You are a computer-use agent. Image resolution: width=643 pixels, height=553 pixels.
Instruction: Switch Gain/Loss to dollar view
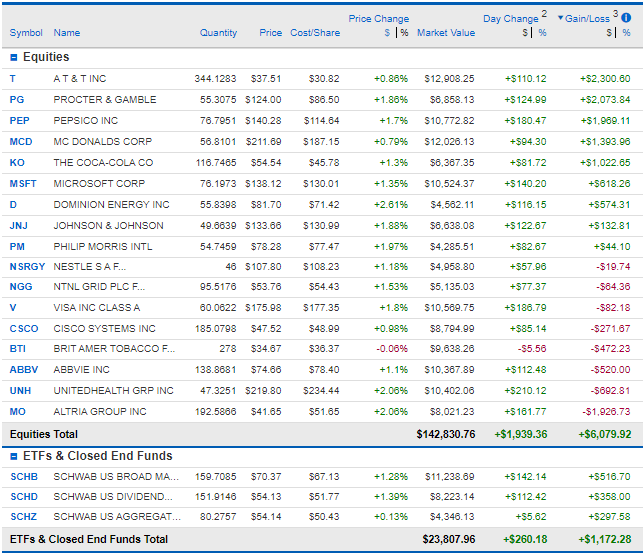click(x=609, y=33)
